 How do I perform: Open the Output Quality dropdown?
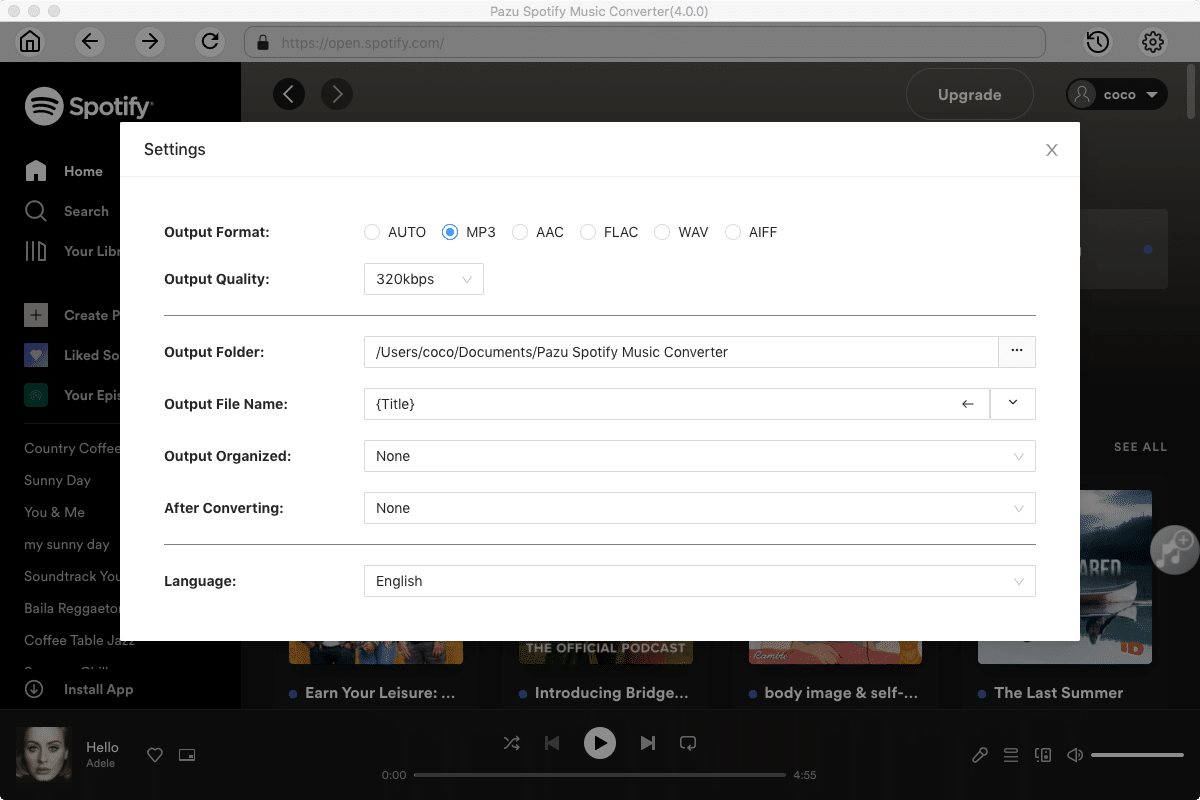423,279
